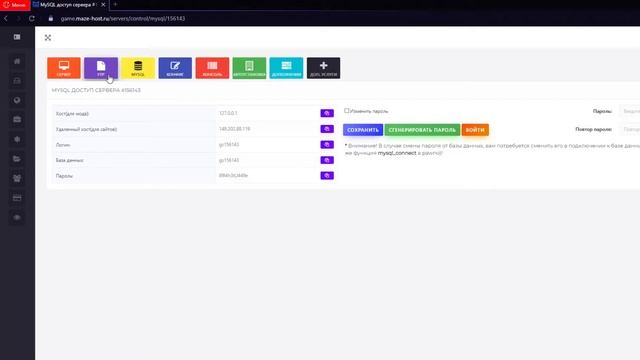Image resolution: width=640 pixels, height=360 pixels.
Task: Open the home icon in sidebar
Action: [x=17, y=61]
